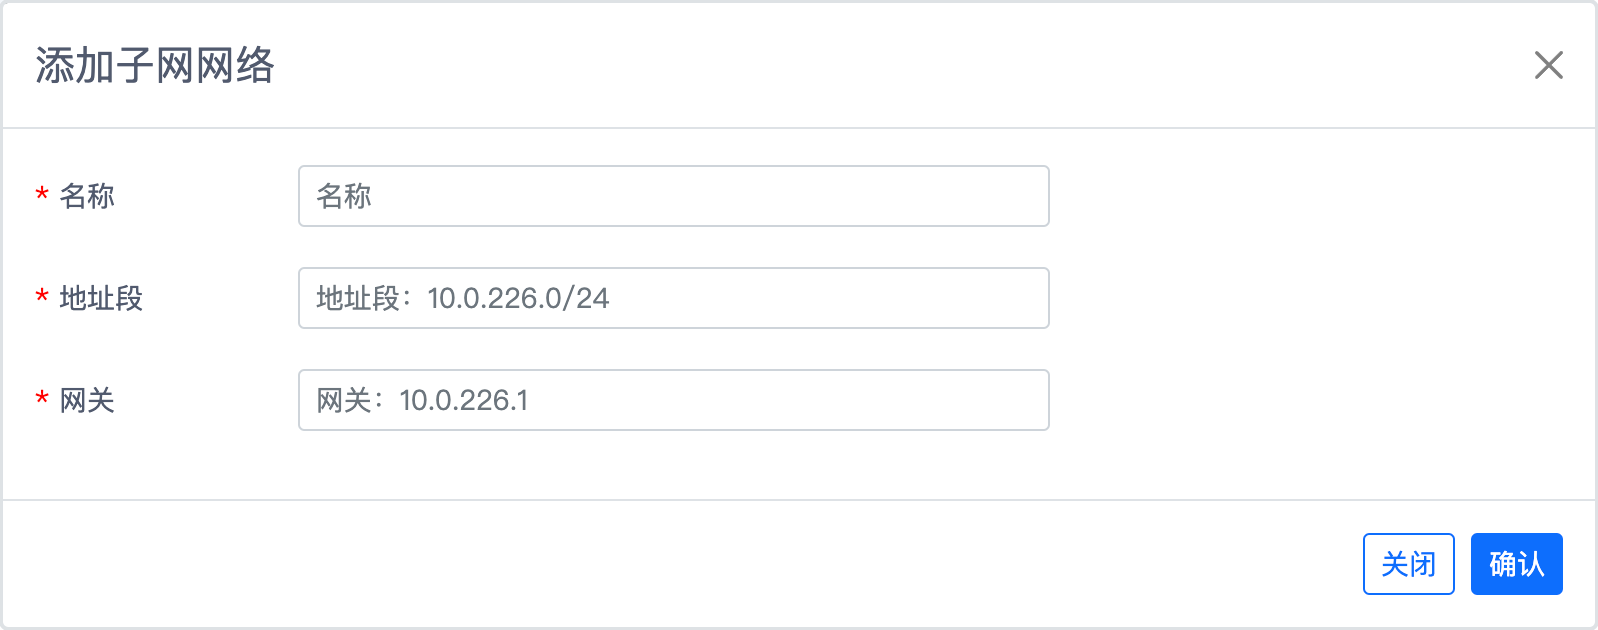
Task: Place cursor in the gateway address box
Action: pyautogui.click(x=674, y=400)
